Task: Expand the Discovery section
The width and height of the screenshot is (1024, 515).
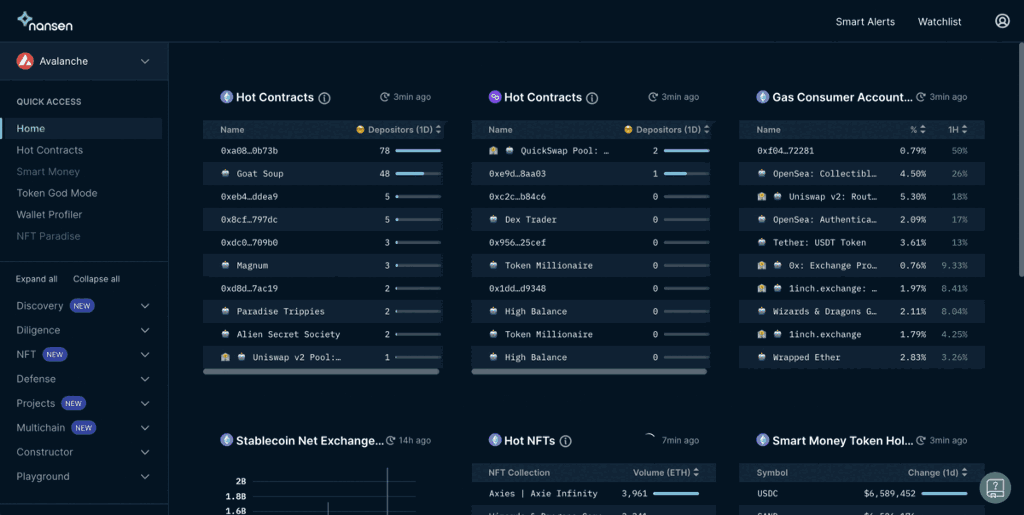Action: coord(145,305)
